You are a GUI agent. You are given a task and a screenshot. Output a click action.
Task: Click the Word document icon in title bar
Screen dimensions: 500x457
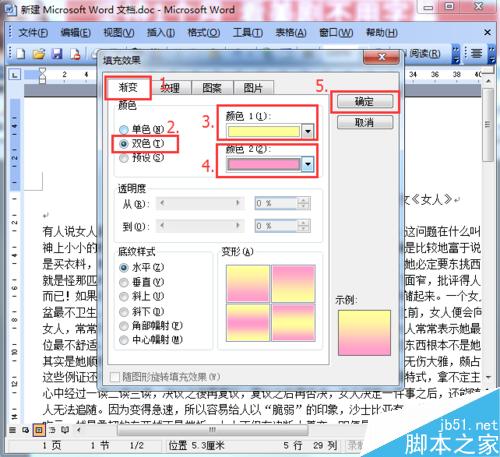(x=11, y=10)
